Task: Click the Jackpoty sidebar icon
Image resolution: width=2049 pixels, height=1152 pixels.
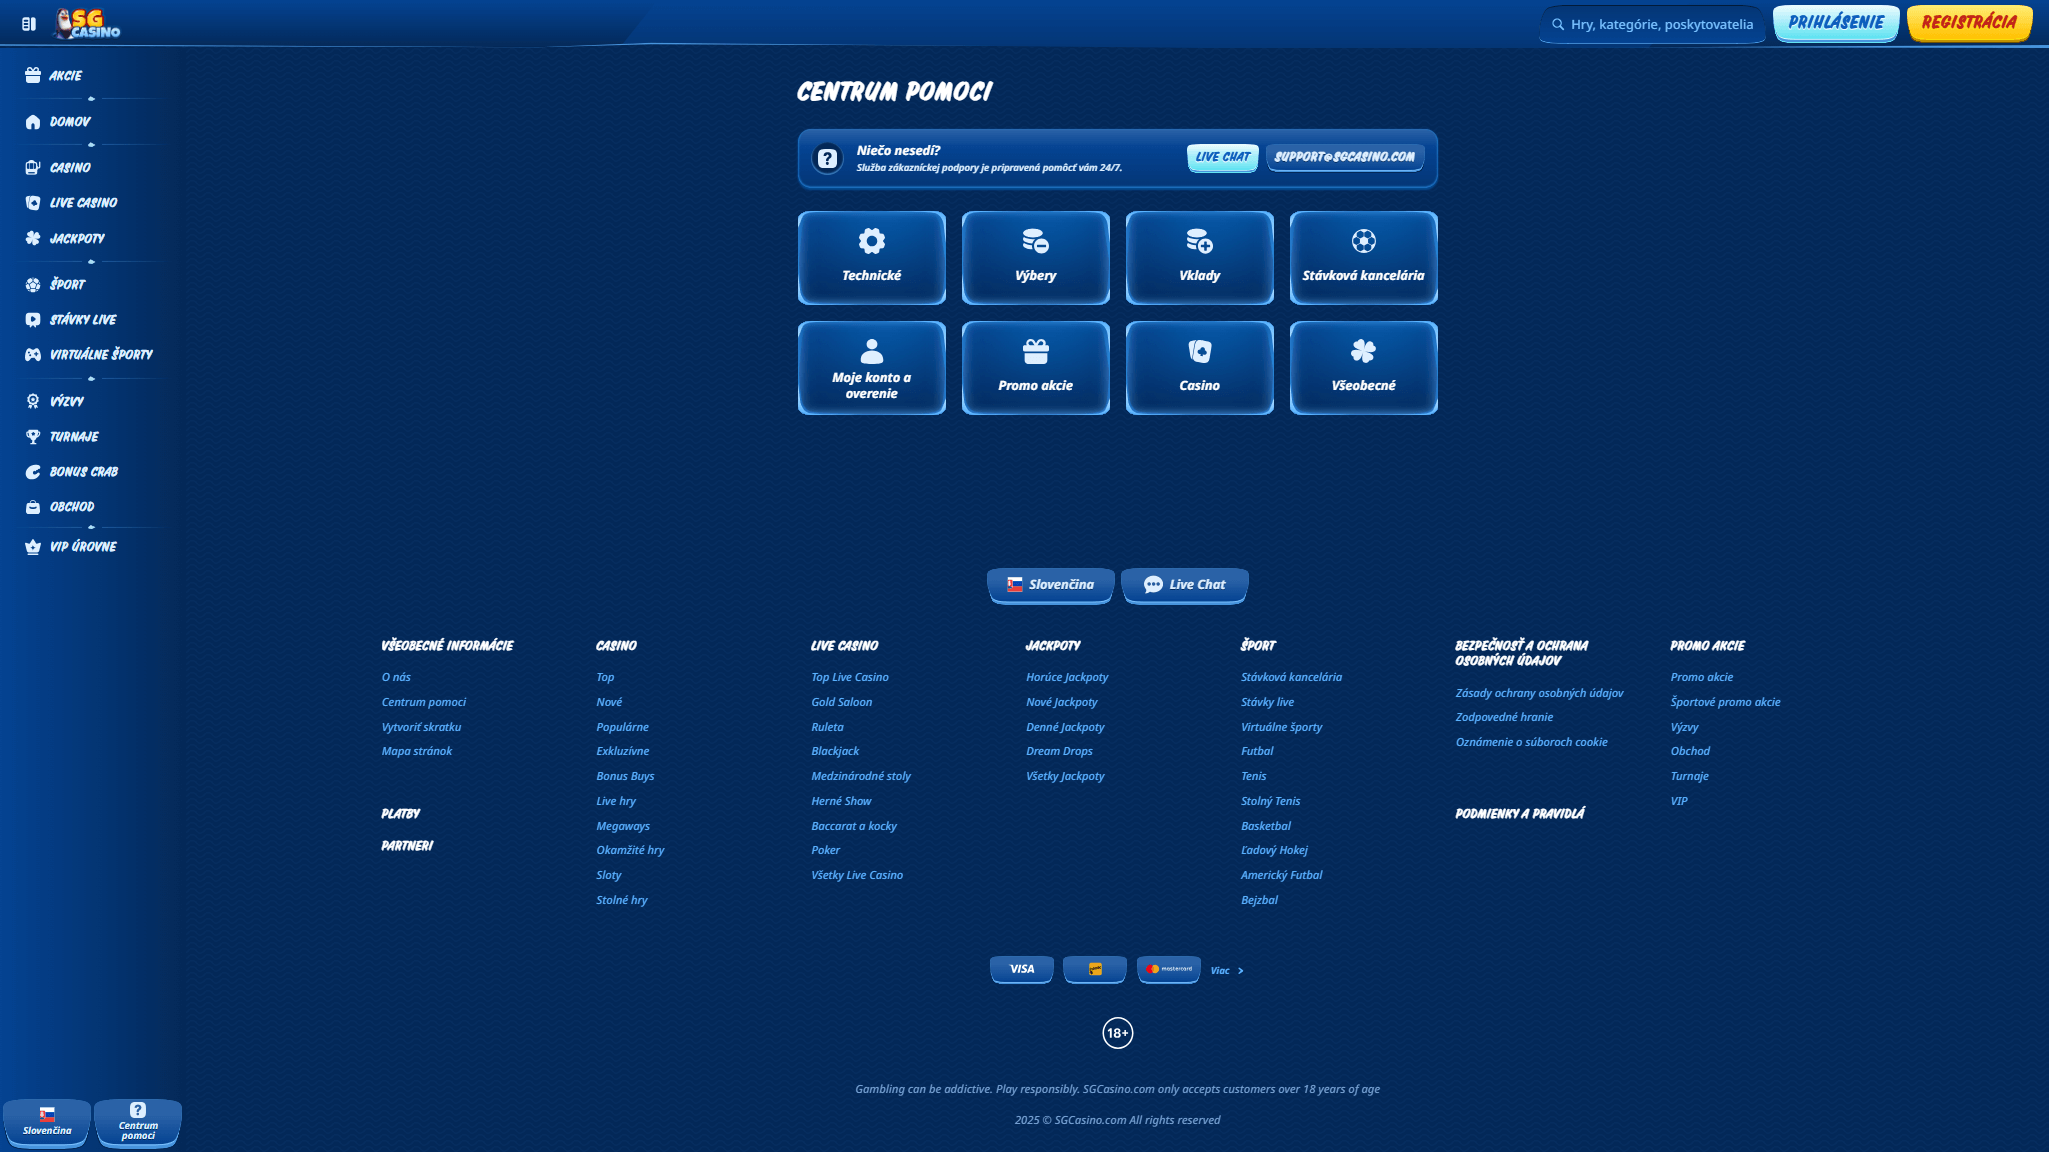Action: (x=32, y=238)
